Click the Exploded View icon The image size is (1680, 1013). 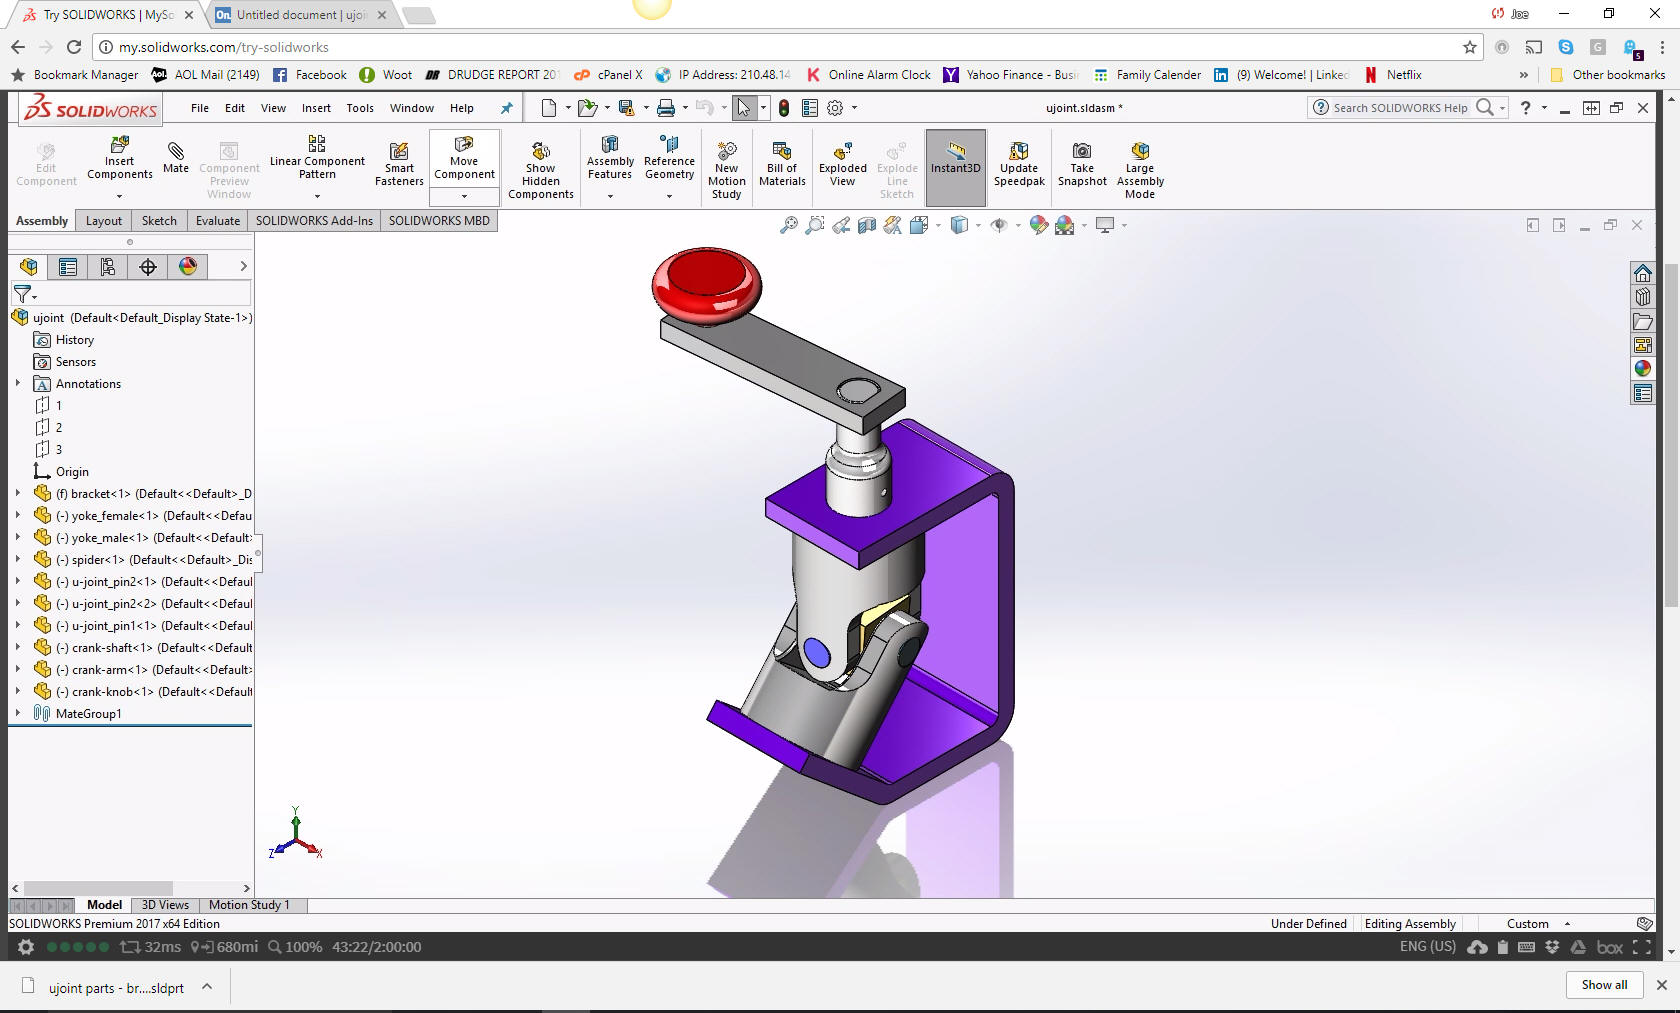coord(842,164)
